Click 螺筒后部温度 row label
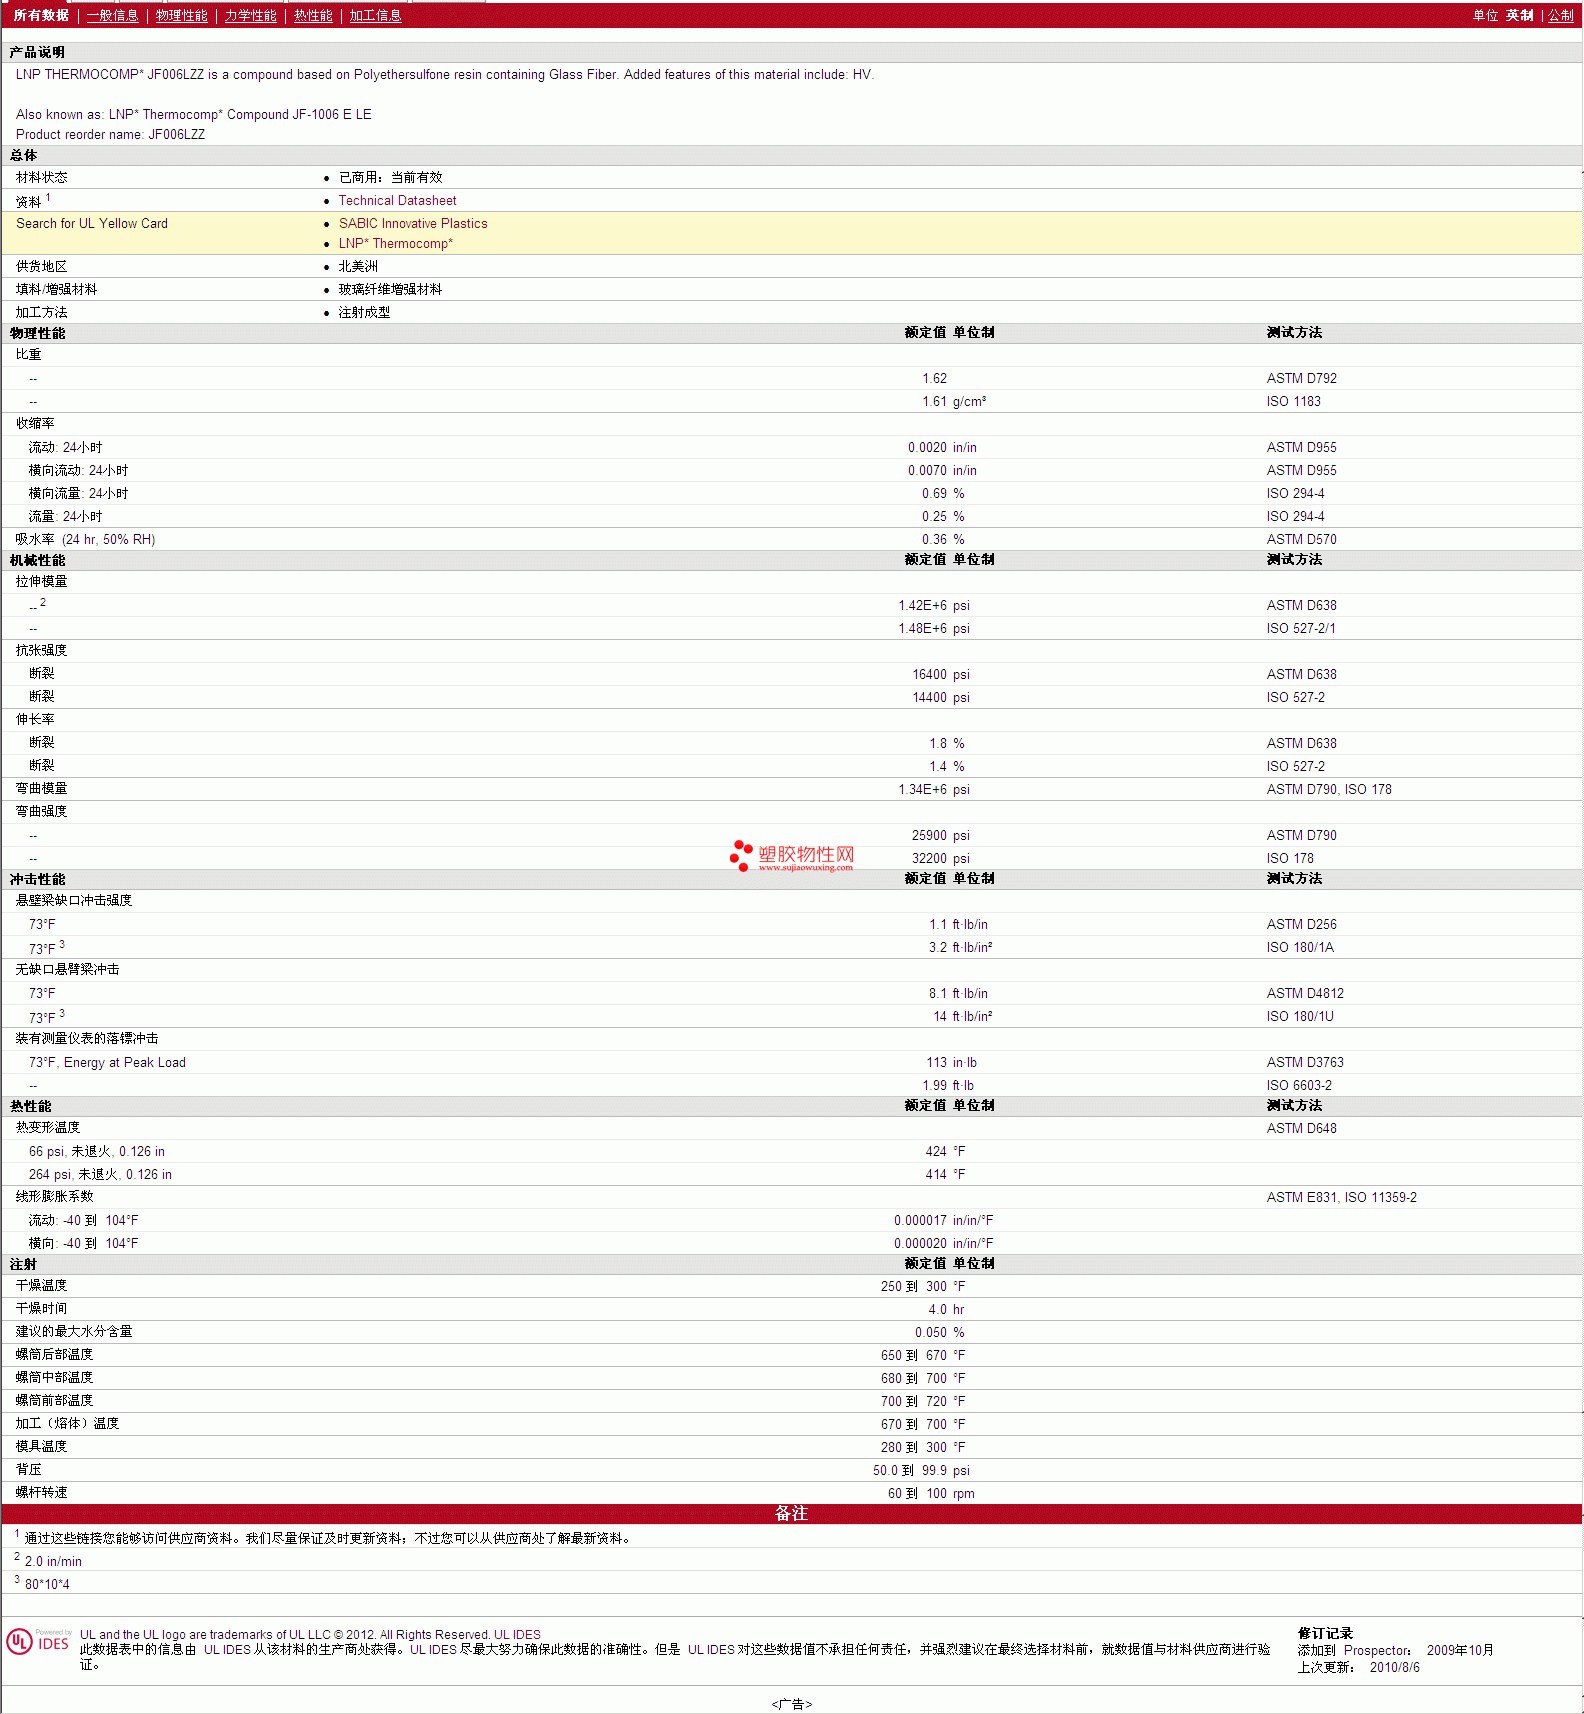Viewport: 1584px width, 1714px height. pyautogui.click(x=54, y=1354)
